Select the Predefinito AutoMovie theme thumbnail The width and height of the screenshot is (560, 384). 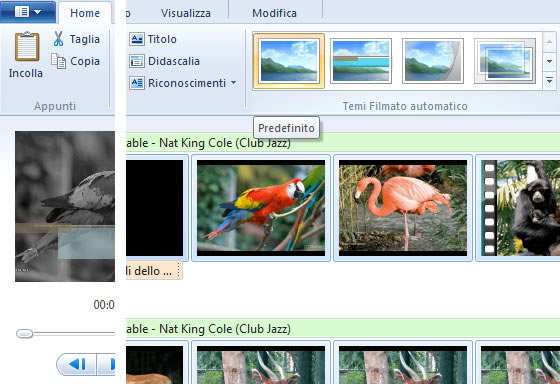289,61
